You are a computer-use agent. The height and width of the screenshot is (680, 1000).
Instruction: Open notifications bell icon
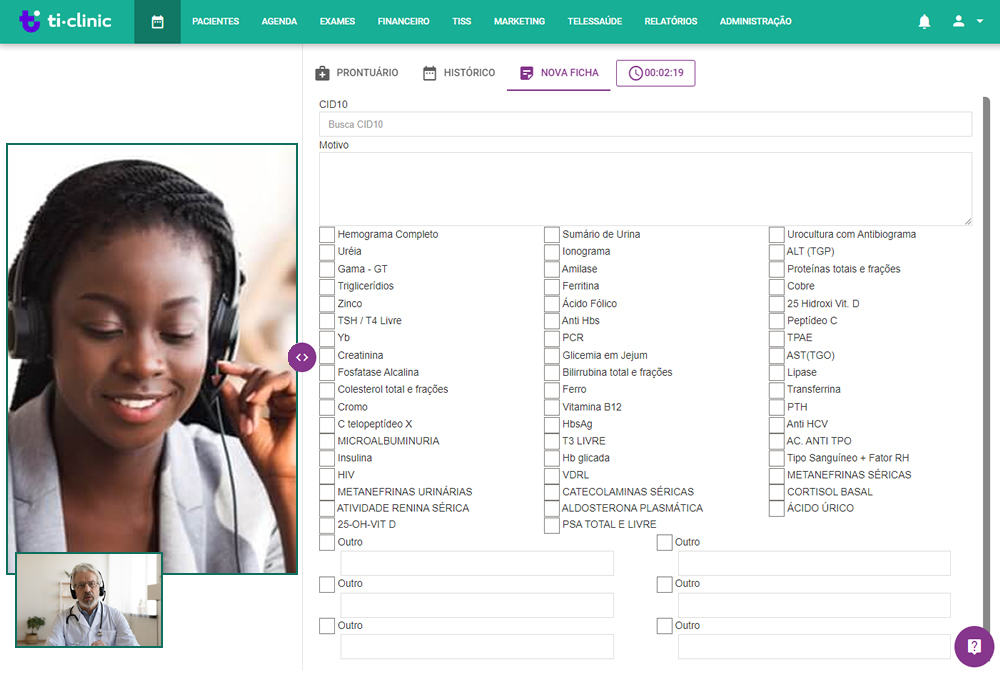coord(924,22)
